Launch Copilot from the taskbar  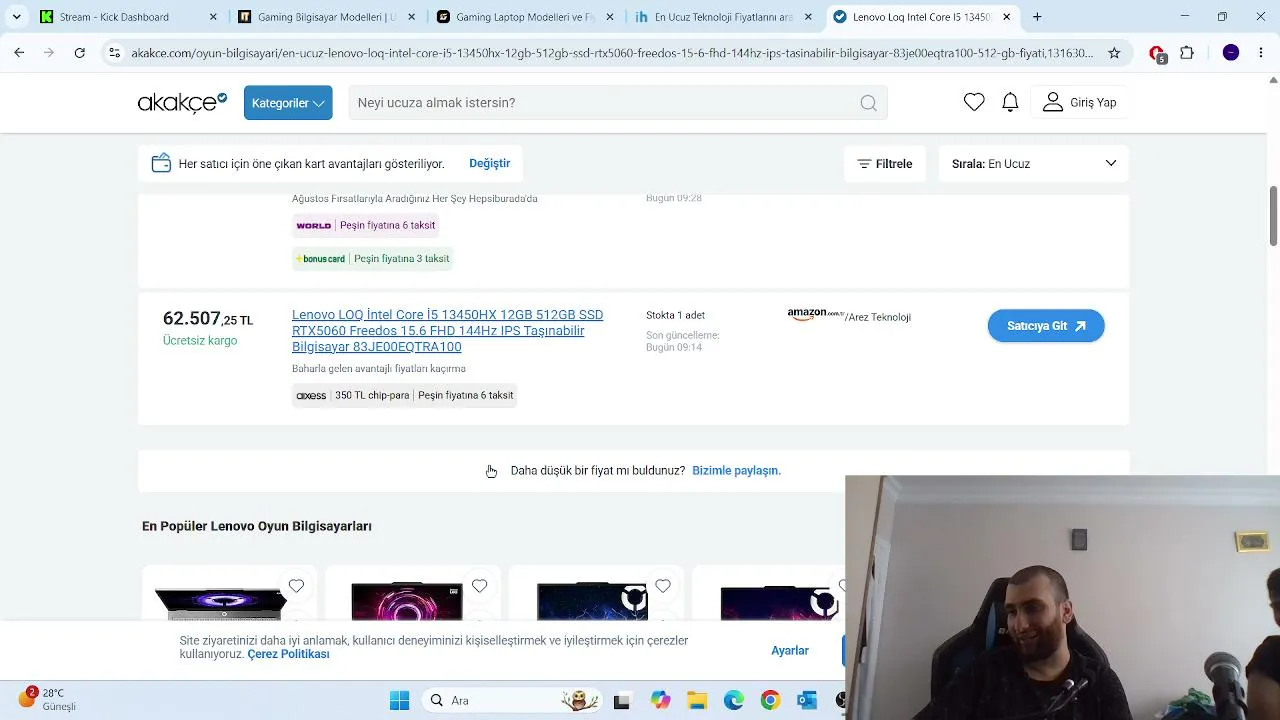pyautogui.click(x=659, y=700)
